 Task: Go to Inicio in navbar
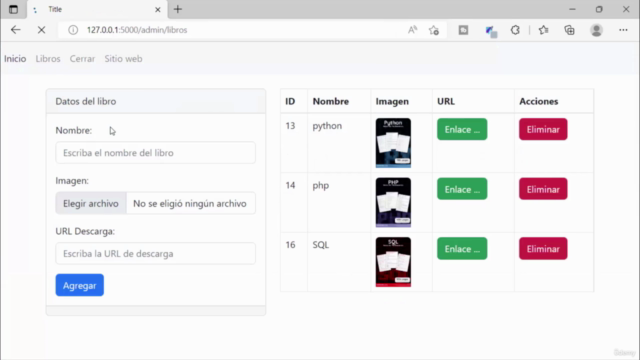pos(15,59)
